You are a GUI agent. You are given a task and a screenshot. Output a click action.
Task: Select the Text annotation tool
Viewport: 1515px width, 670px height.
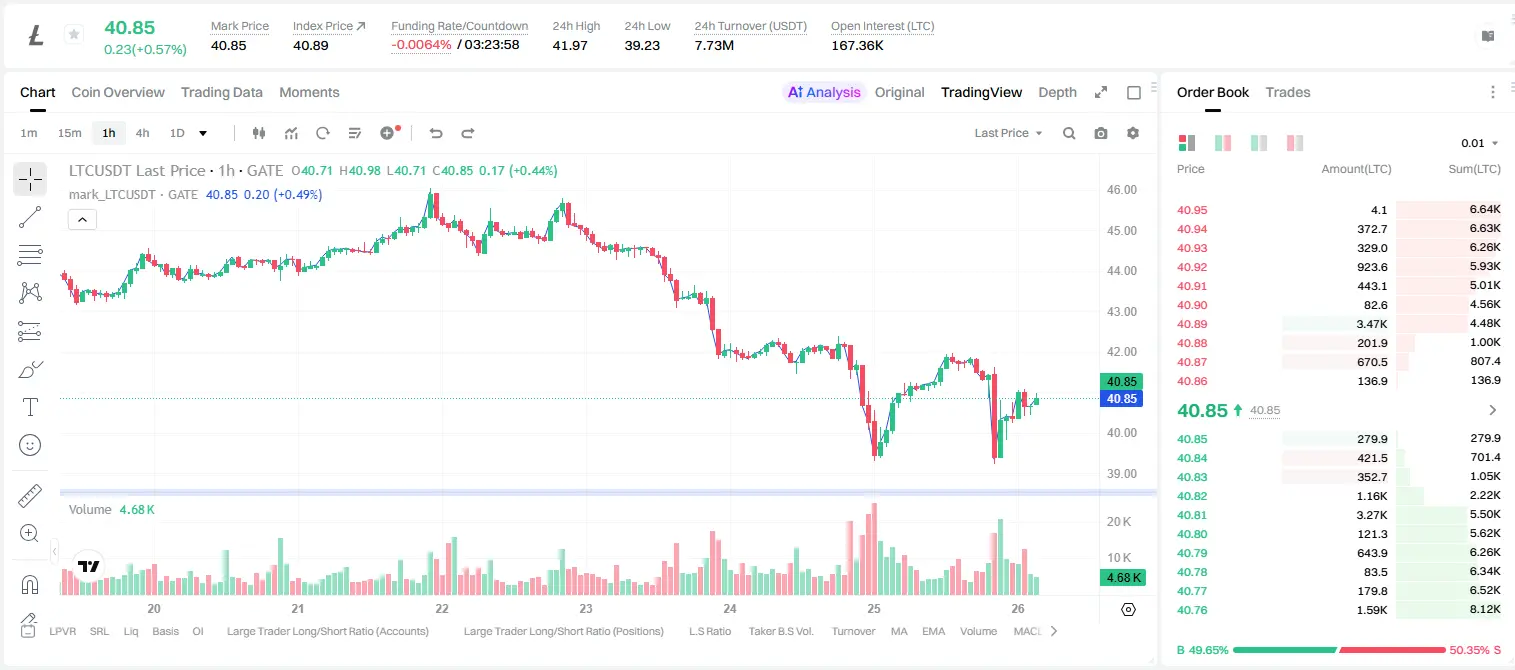pyautogui.click(x=30, y=407)
